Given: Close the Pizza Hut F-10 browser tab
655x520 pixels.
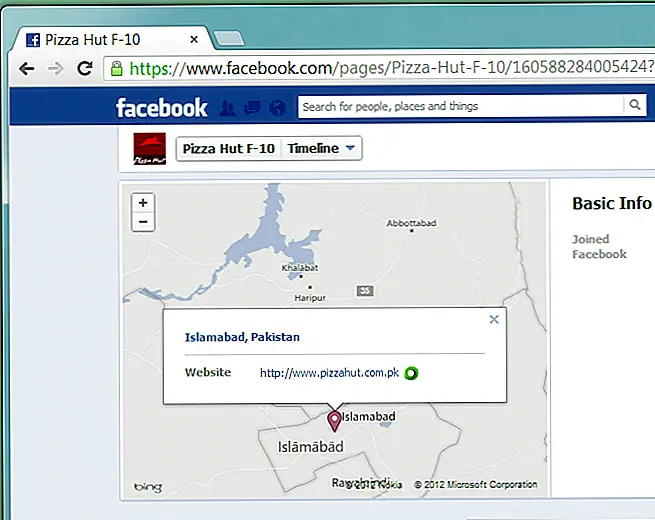Looking at the screenshot, I should tap(194, 40).
